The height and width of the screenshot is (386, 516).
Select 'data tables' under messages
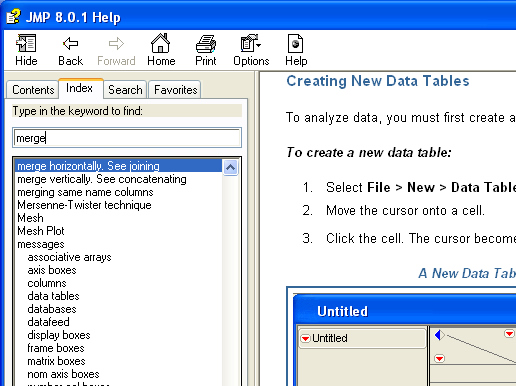point(53,296)
